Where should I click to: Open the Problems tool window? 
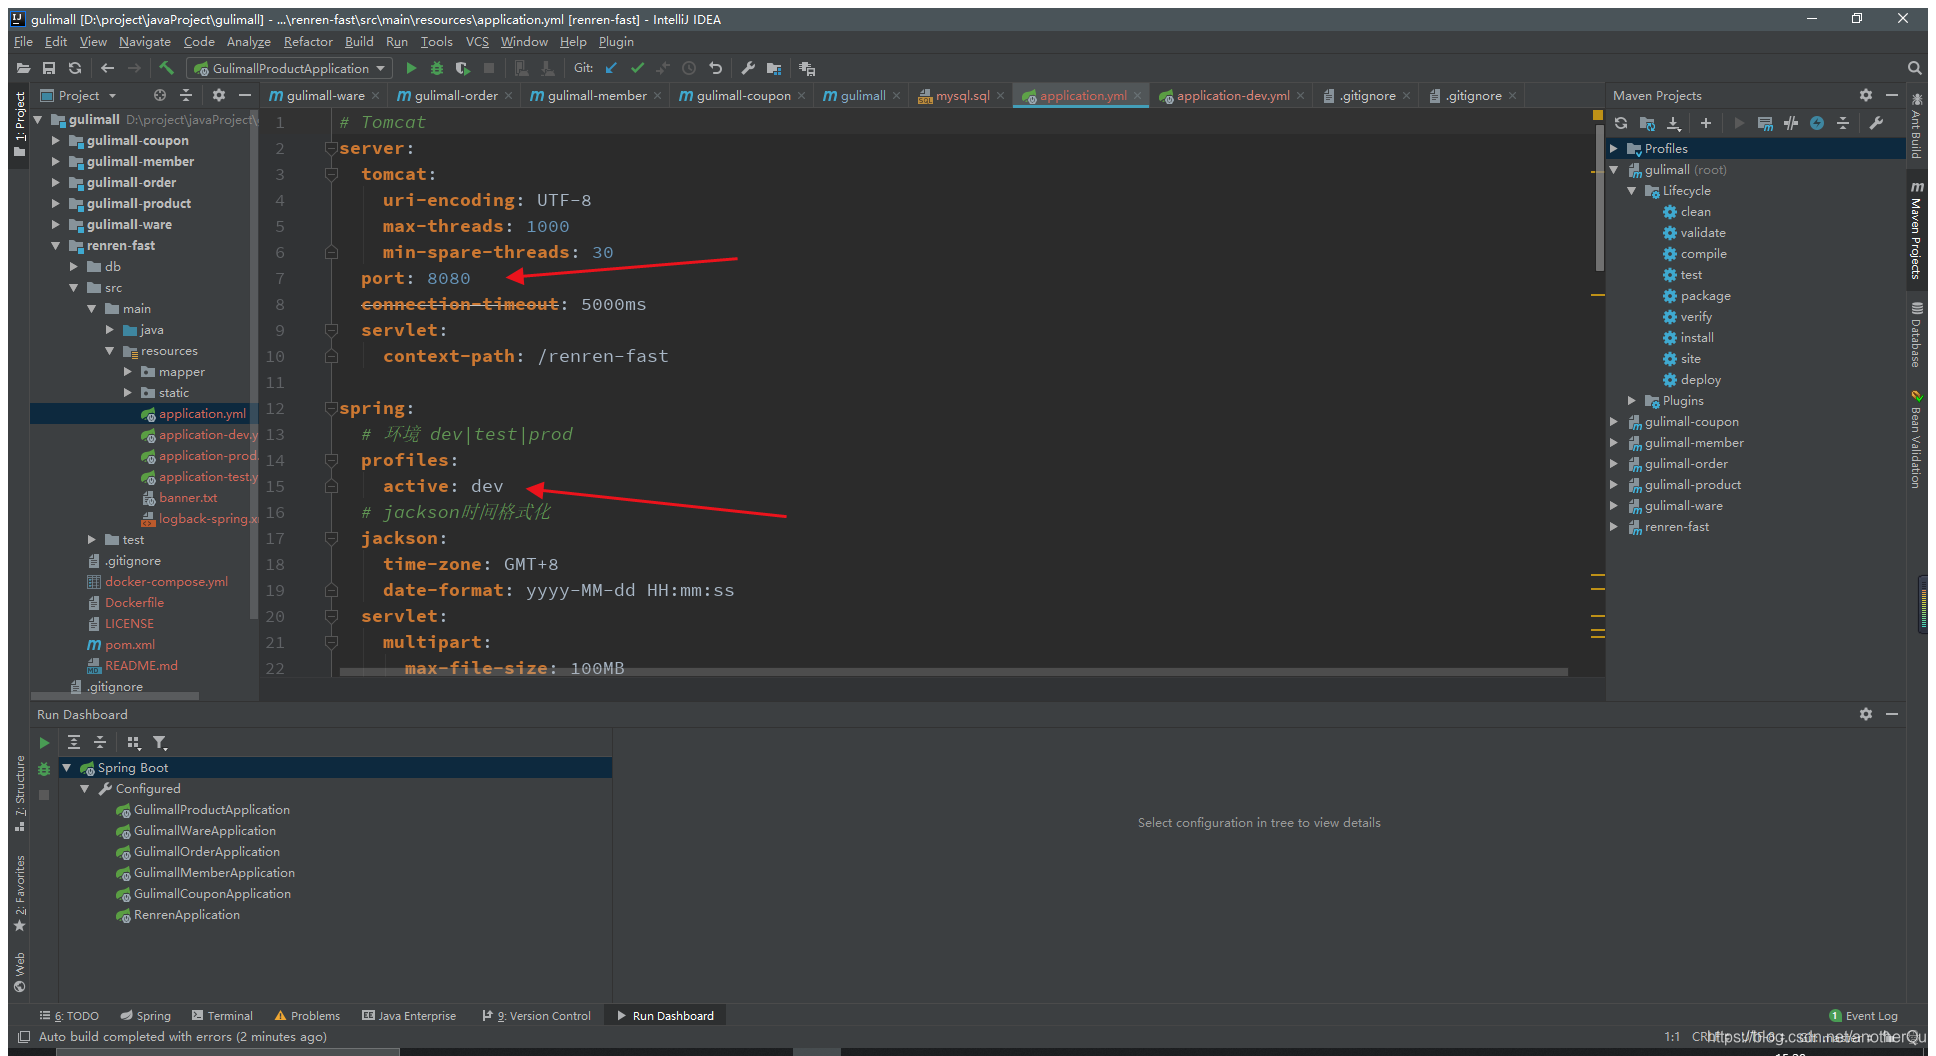pyautogui.click(x=307, y=1016)
